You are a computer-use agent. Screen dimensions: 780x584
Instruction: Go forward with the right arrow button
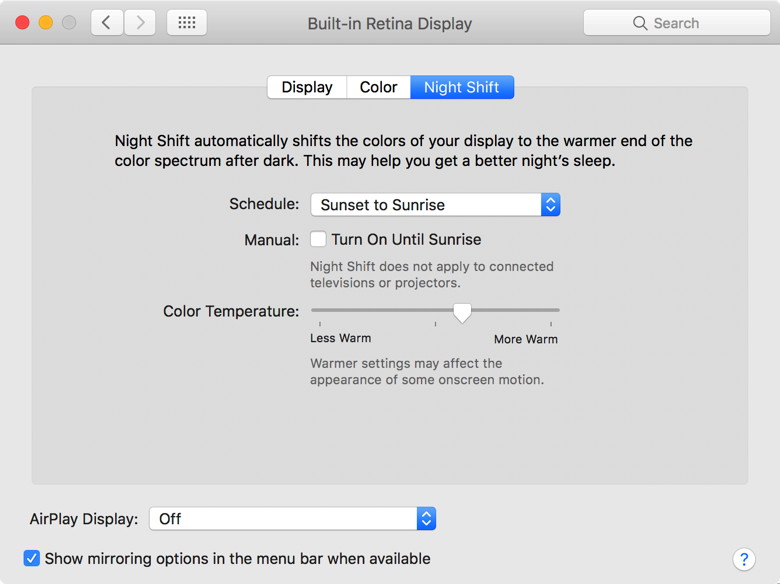point(140,22)
